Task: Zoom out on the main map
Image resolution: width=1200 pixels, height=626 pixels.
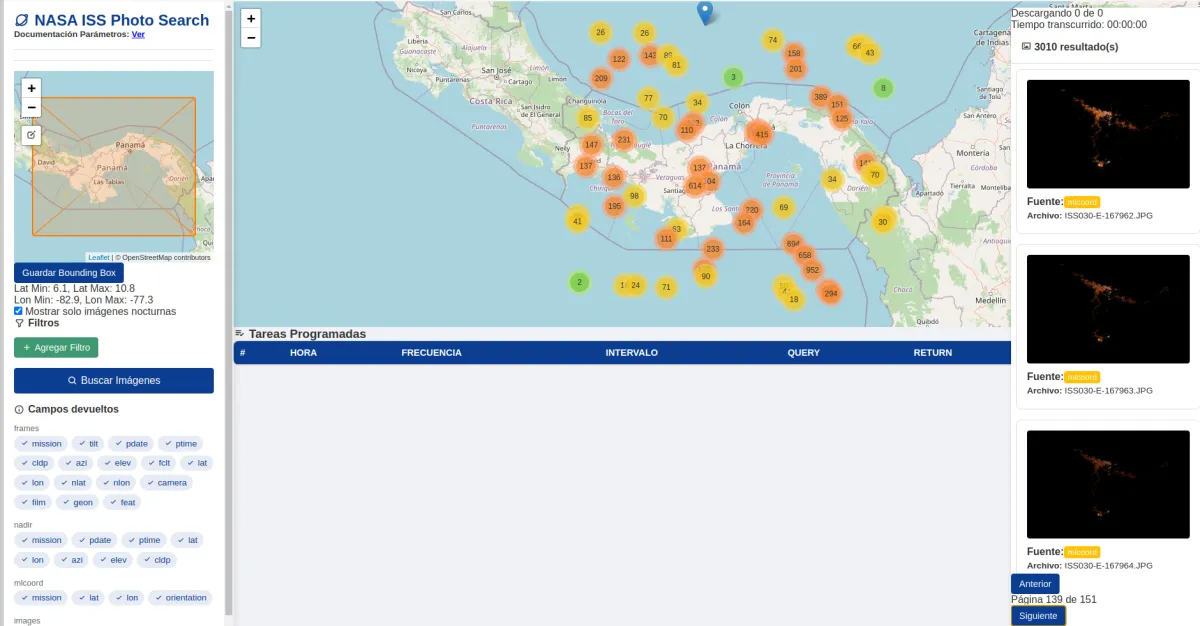Action: (x=251, y=38)
